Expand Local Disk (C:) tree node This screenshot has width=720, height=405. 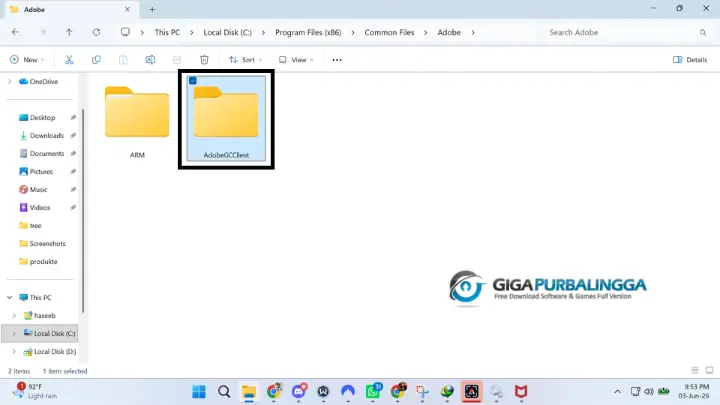pos(14,333)
